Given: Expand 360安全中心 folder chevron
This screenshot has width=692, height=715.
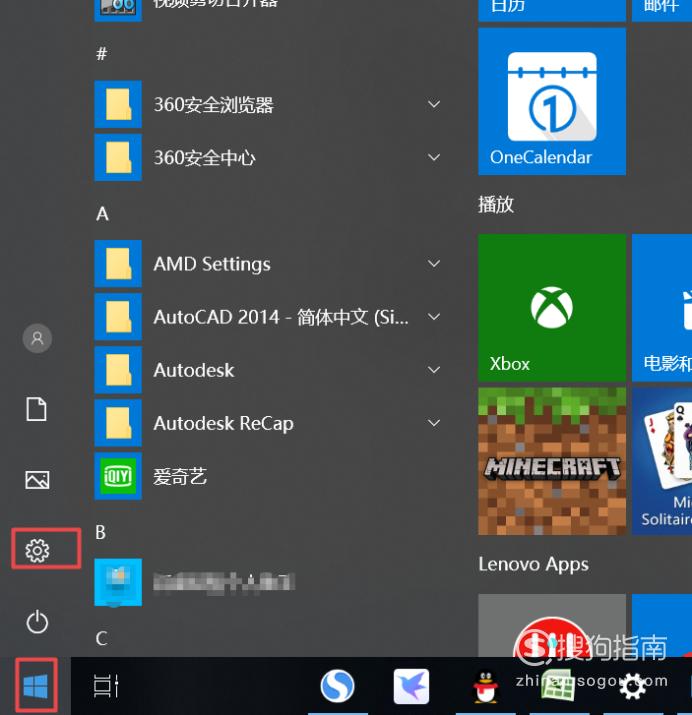Looking at the screenshot, I should (434, 157).
